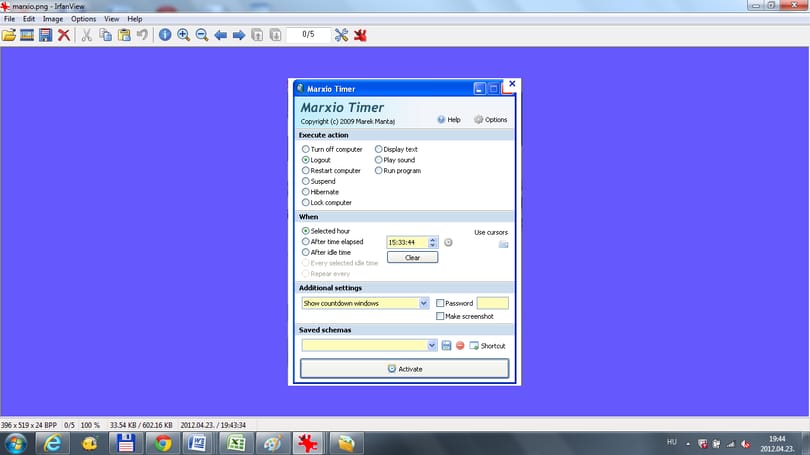Open IrfanView settings with the tools icon
This screenshot has width=810, height=455.
(341, 35)
